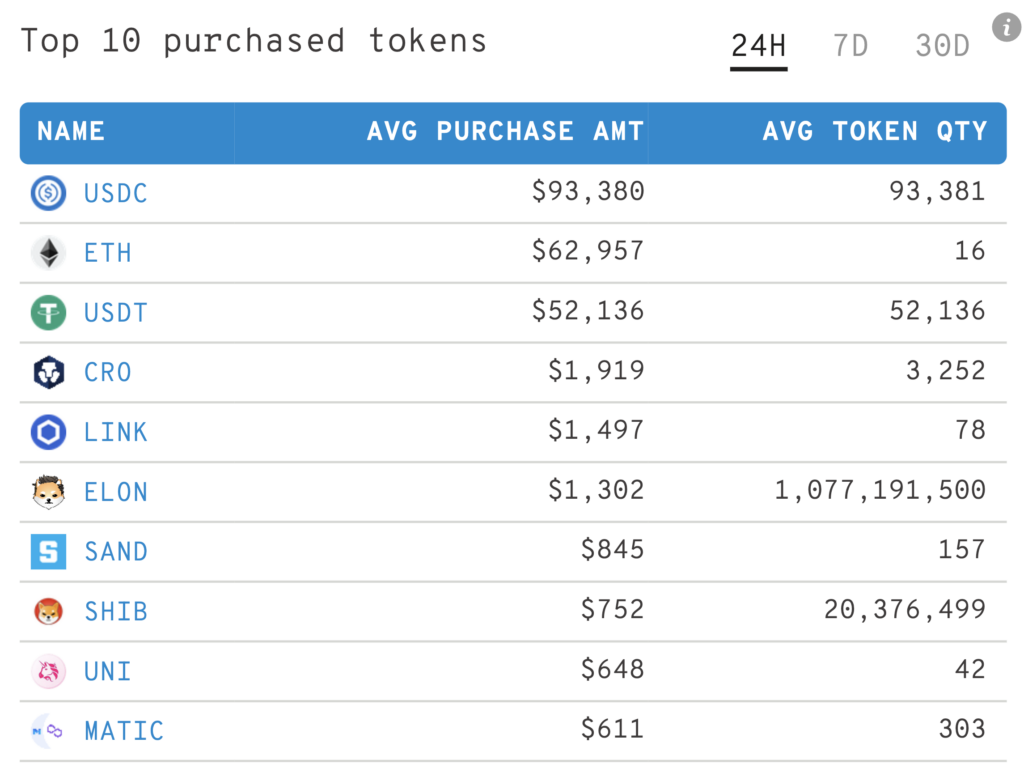Click the Ethereum diamond icon
This screenshot has height=768, width=1024.
click(48, 253)
